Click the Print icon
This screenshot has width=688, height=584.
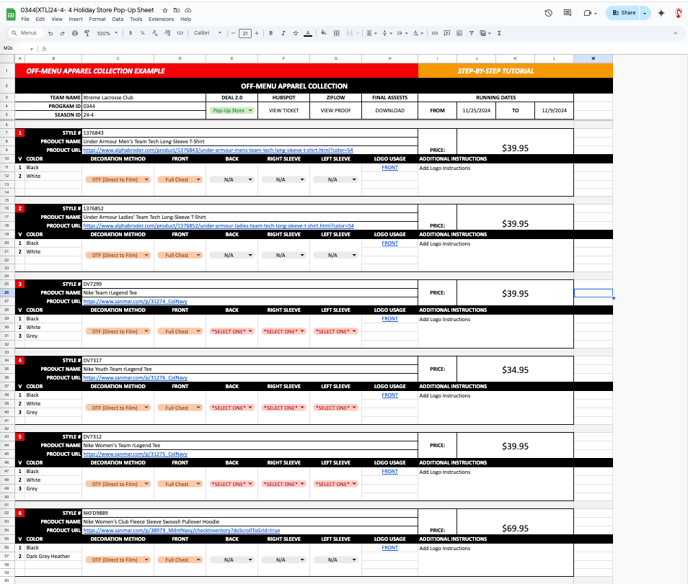tap(74, 33)
